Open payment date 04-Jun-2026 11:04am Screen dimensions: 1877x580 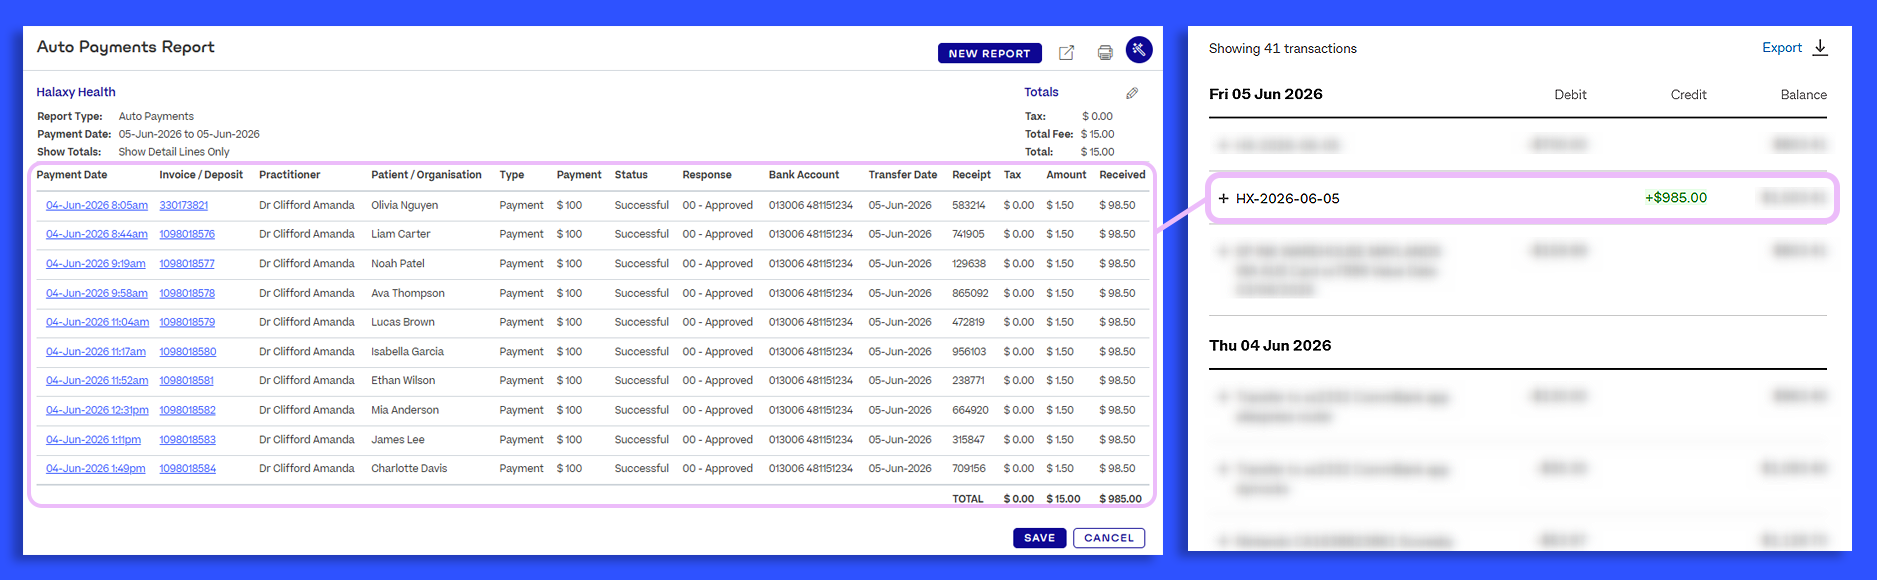pyautogui.click(x=98, y=322)
